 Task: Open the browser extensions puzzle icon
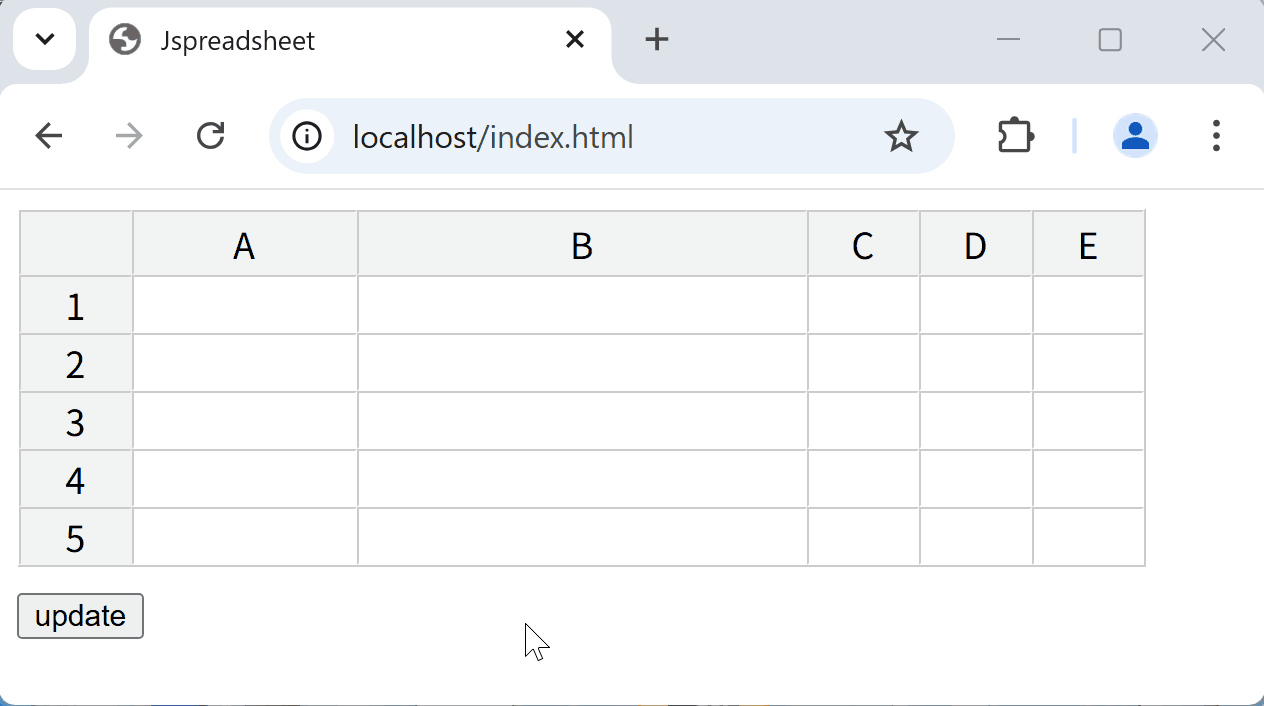(1014, 135)
